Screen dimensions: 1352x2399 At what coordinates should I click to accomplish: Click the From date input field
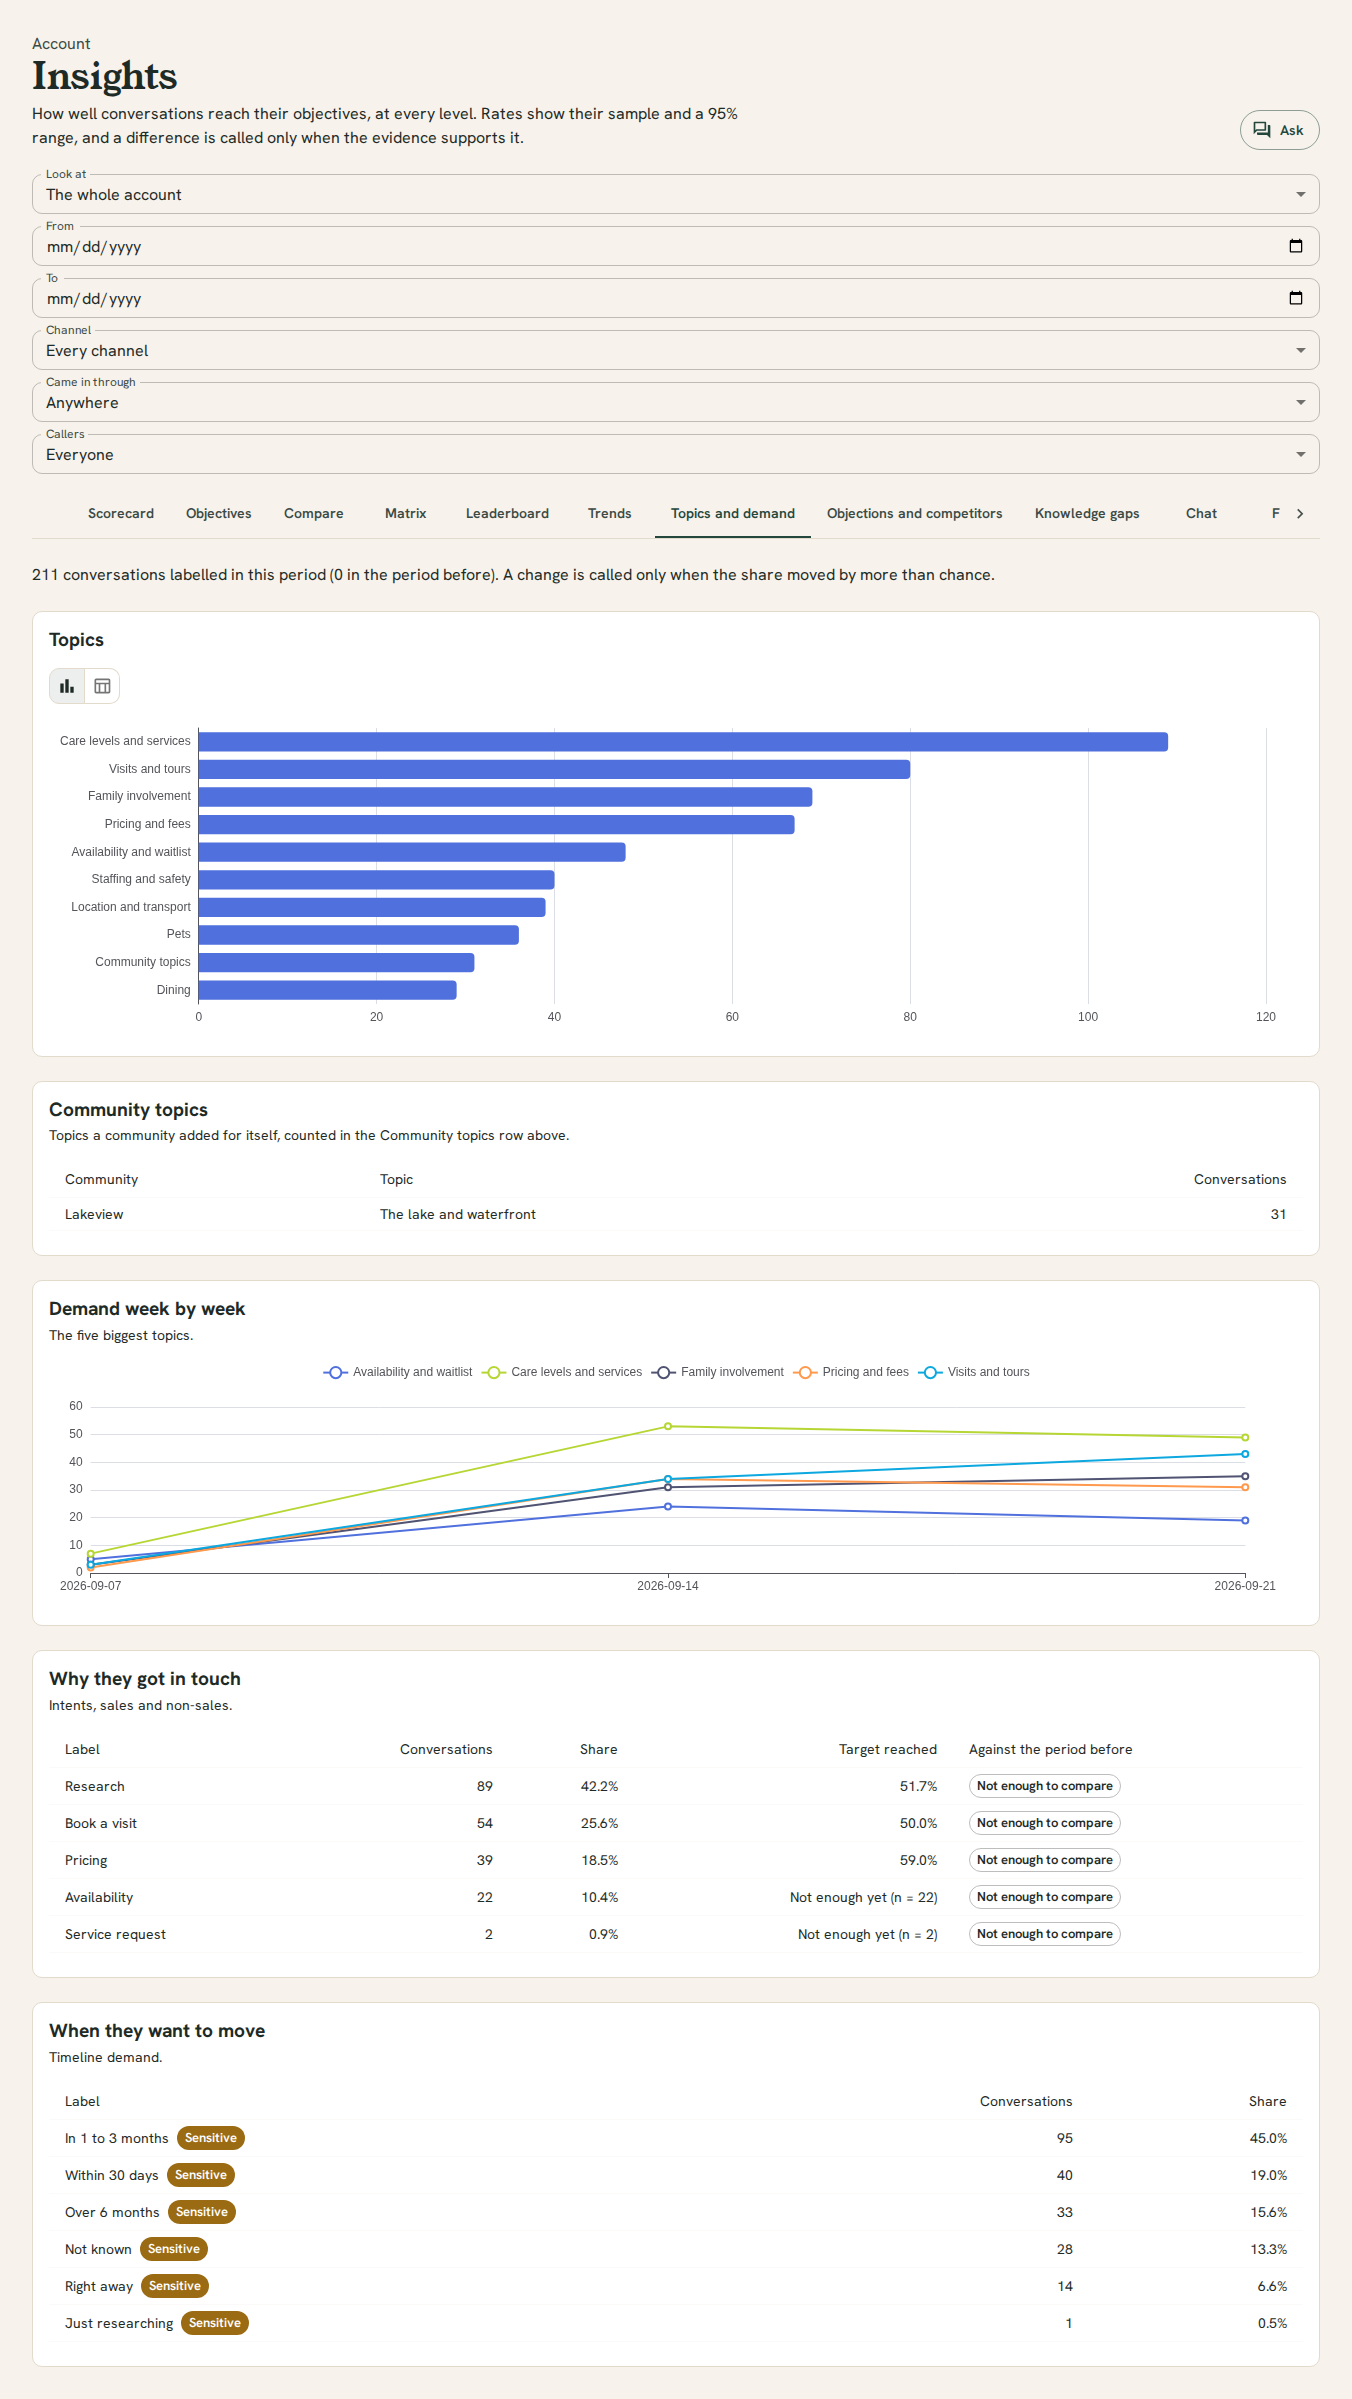676,246
